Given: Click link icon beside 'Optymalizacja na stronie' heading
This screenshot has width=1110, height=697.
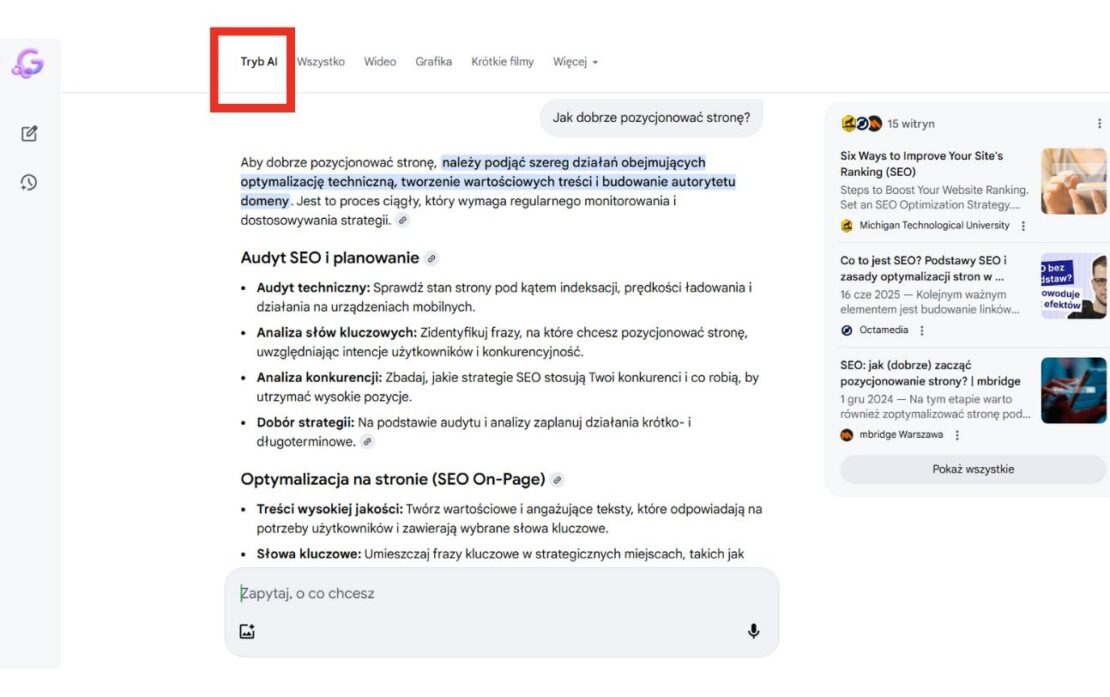Looking at the screenshot, I should click(557, 480).
